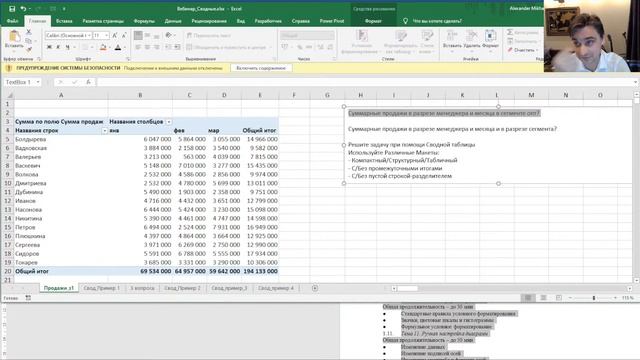Viewport: 640px width, 360px height.
Task: Switch to the Формулы ribbon tab
Action: [x=144, y=21]
